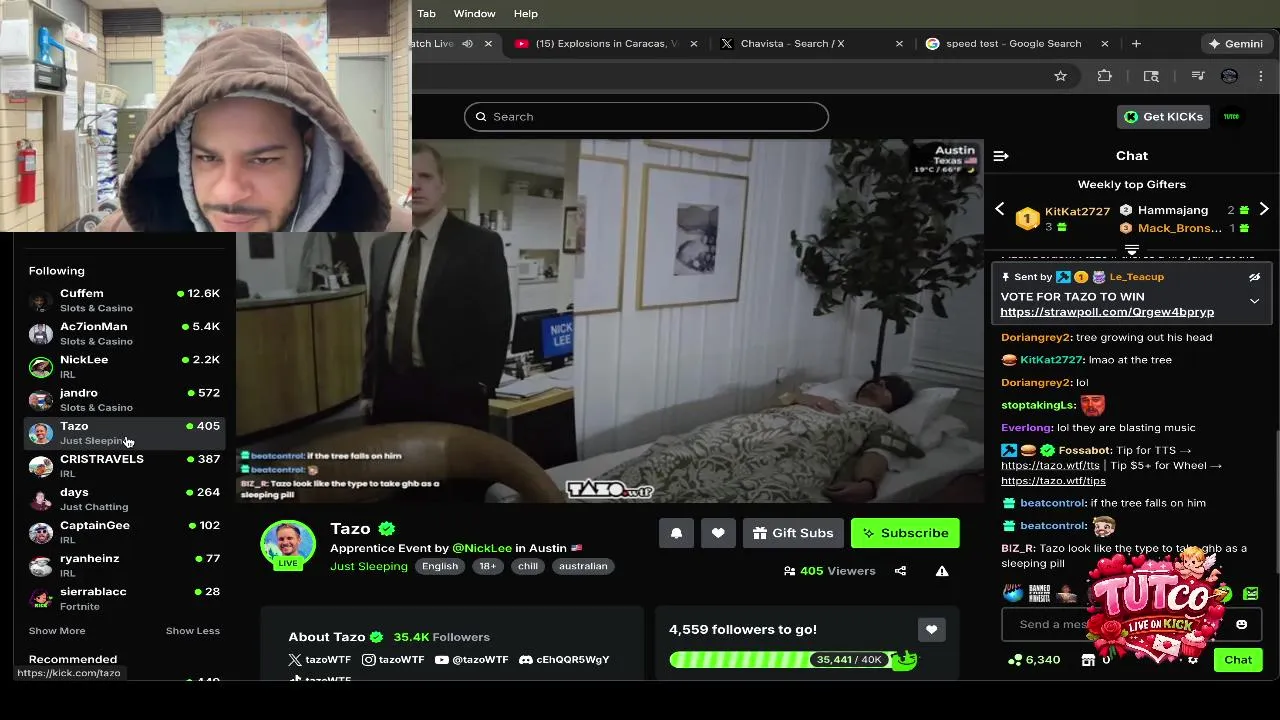Enable notifications with the bell button

tap(676, 533)
